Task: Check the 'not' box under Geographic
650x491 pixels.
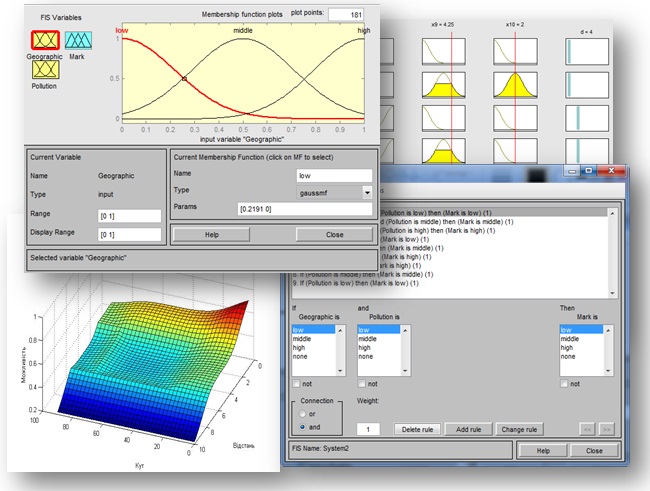Action: coord(296,383)
